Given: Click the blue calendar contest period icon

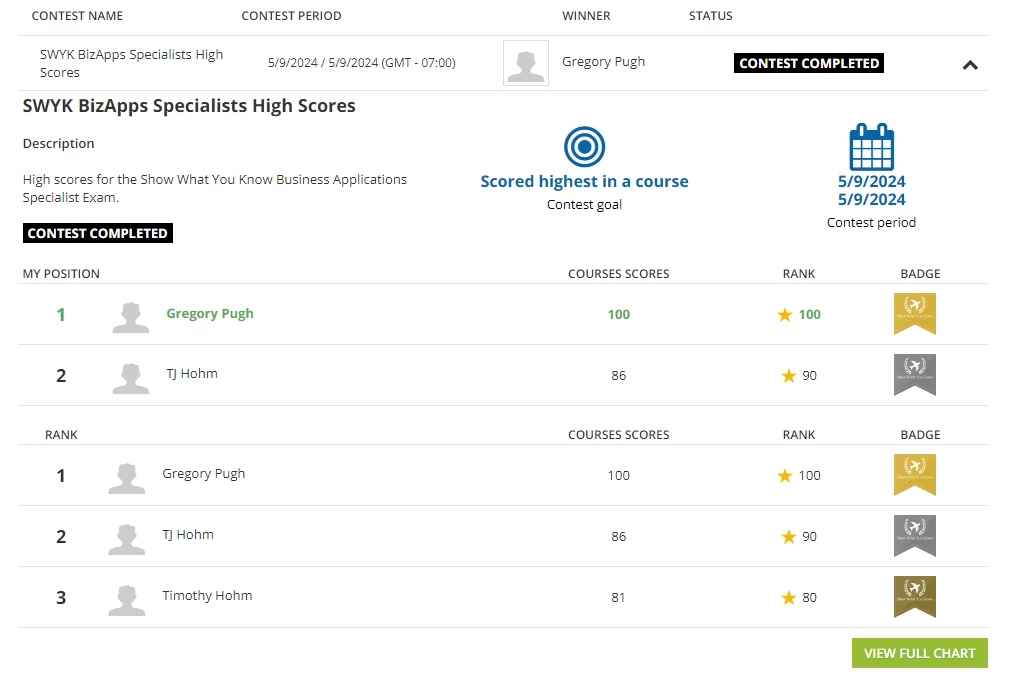Looking at the screenshot, I should [x=871, y=148].
